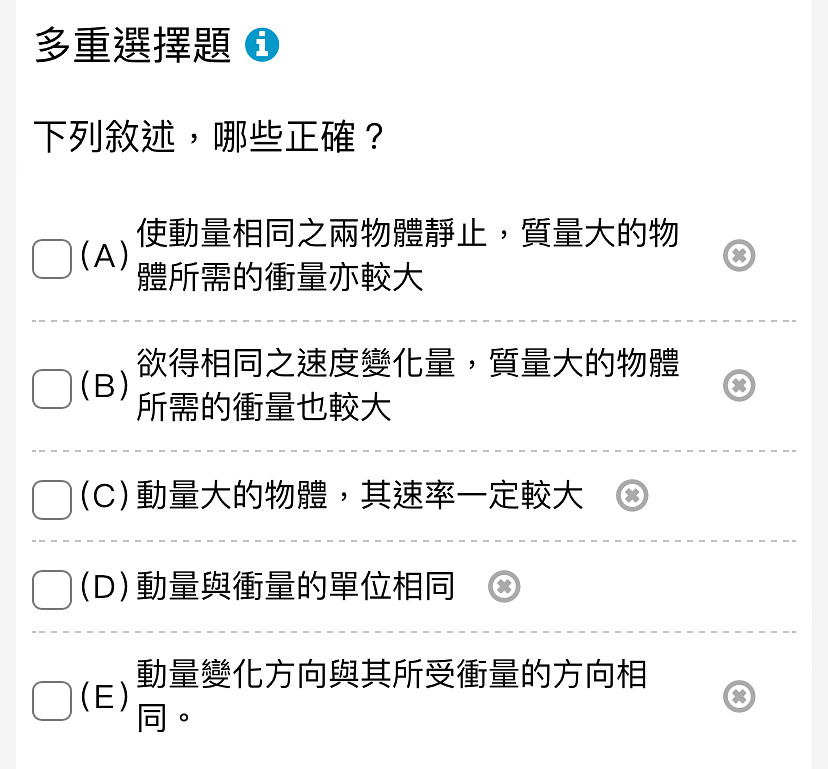Click the question text 下列敘述，哪些正確？

pyautogui.click(x=209, y=137)
